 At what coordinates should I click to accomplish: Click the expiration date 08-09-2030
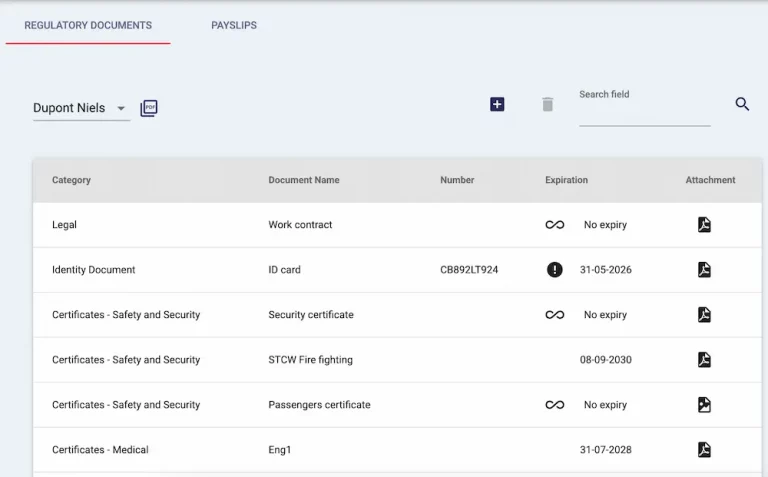click(x=606, y=360)
